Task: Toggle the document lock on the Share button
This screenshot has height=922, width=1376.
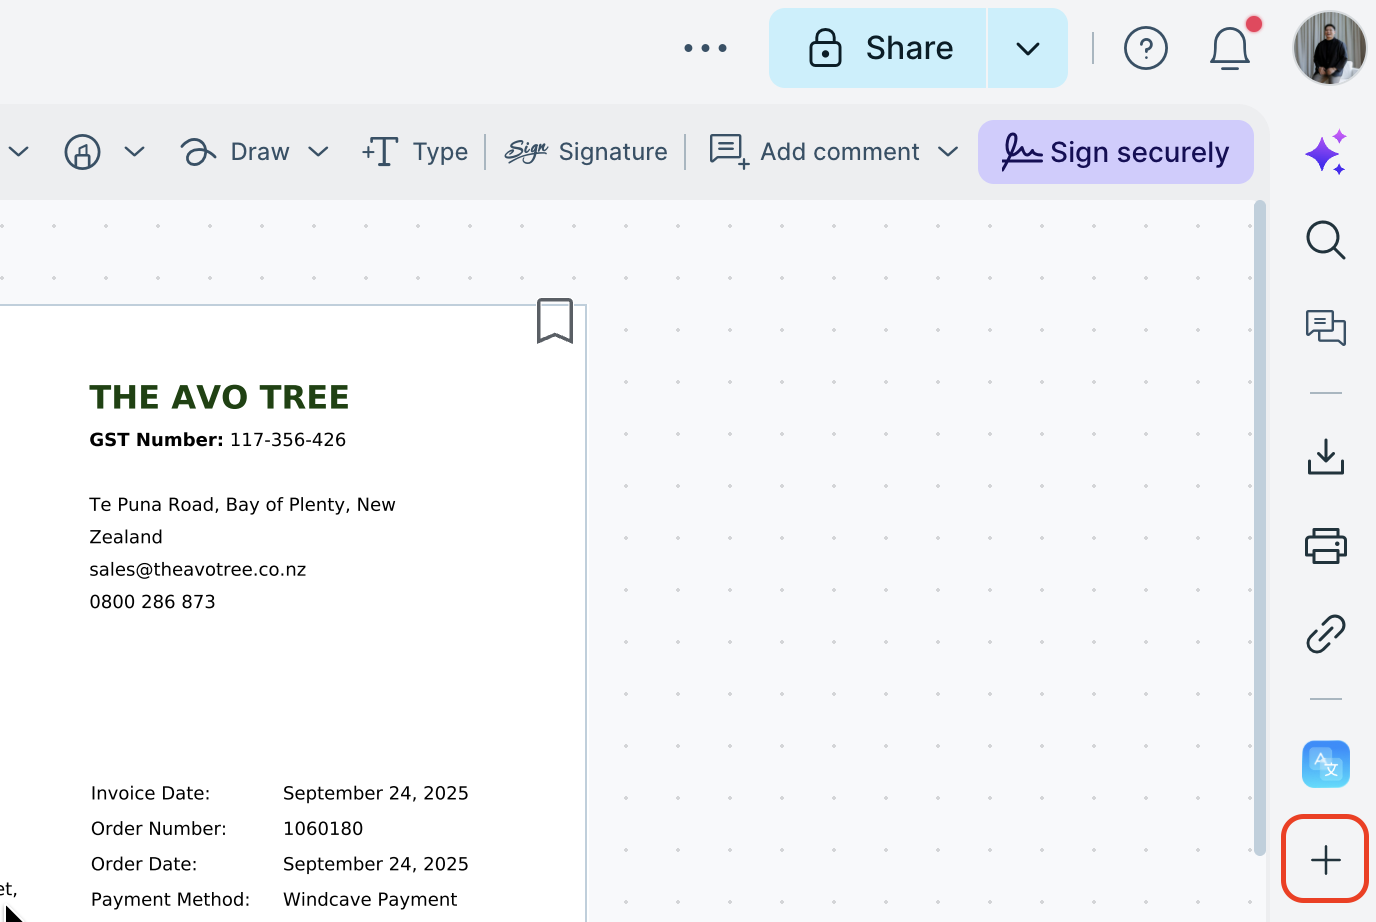Action: (824, 47)
